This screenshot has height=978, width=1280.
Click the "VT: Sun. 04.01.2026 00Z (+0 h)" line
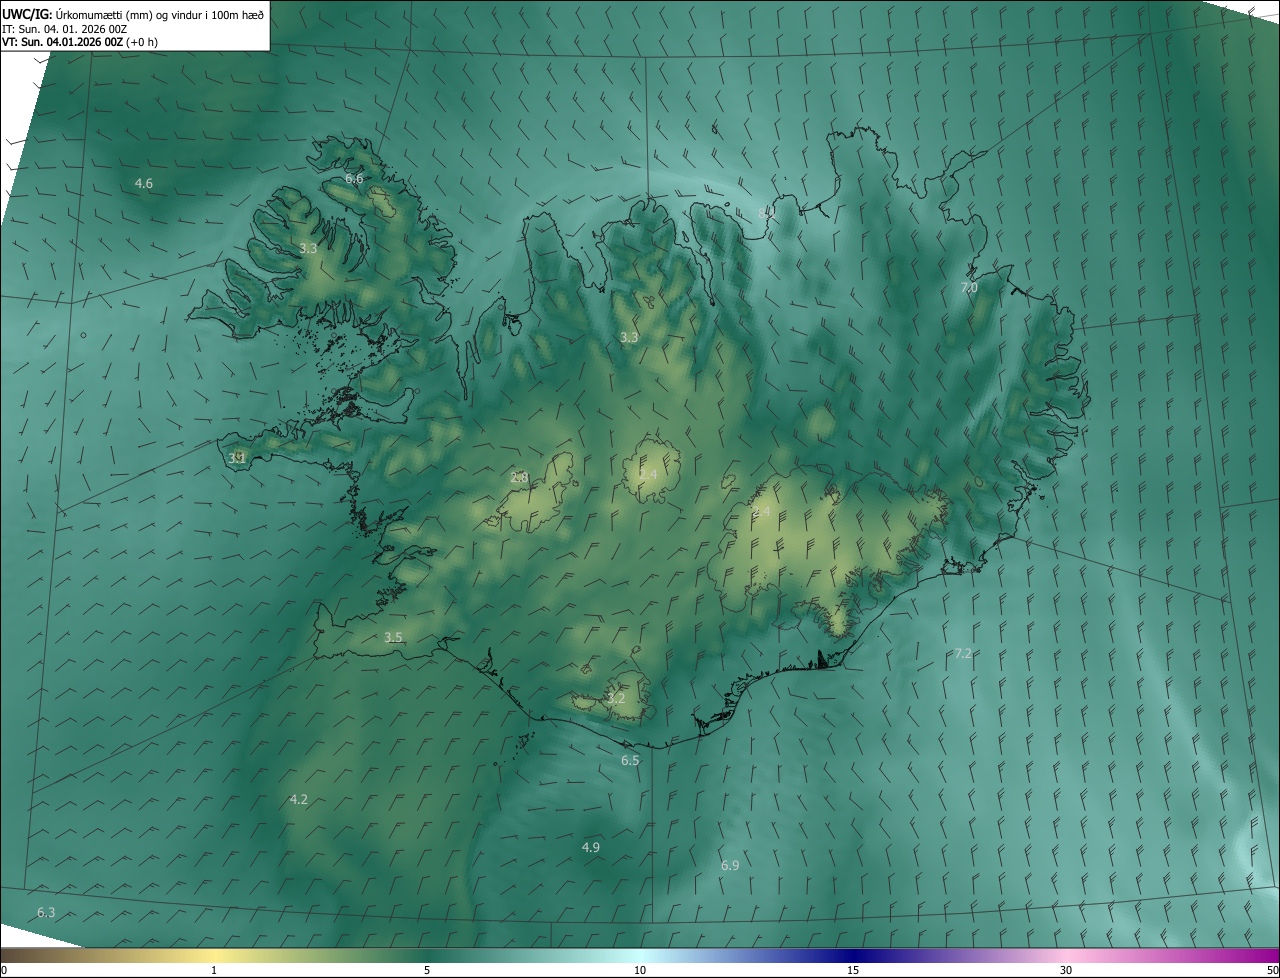[80, 42]
